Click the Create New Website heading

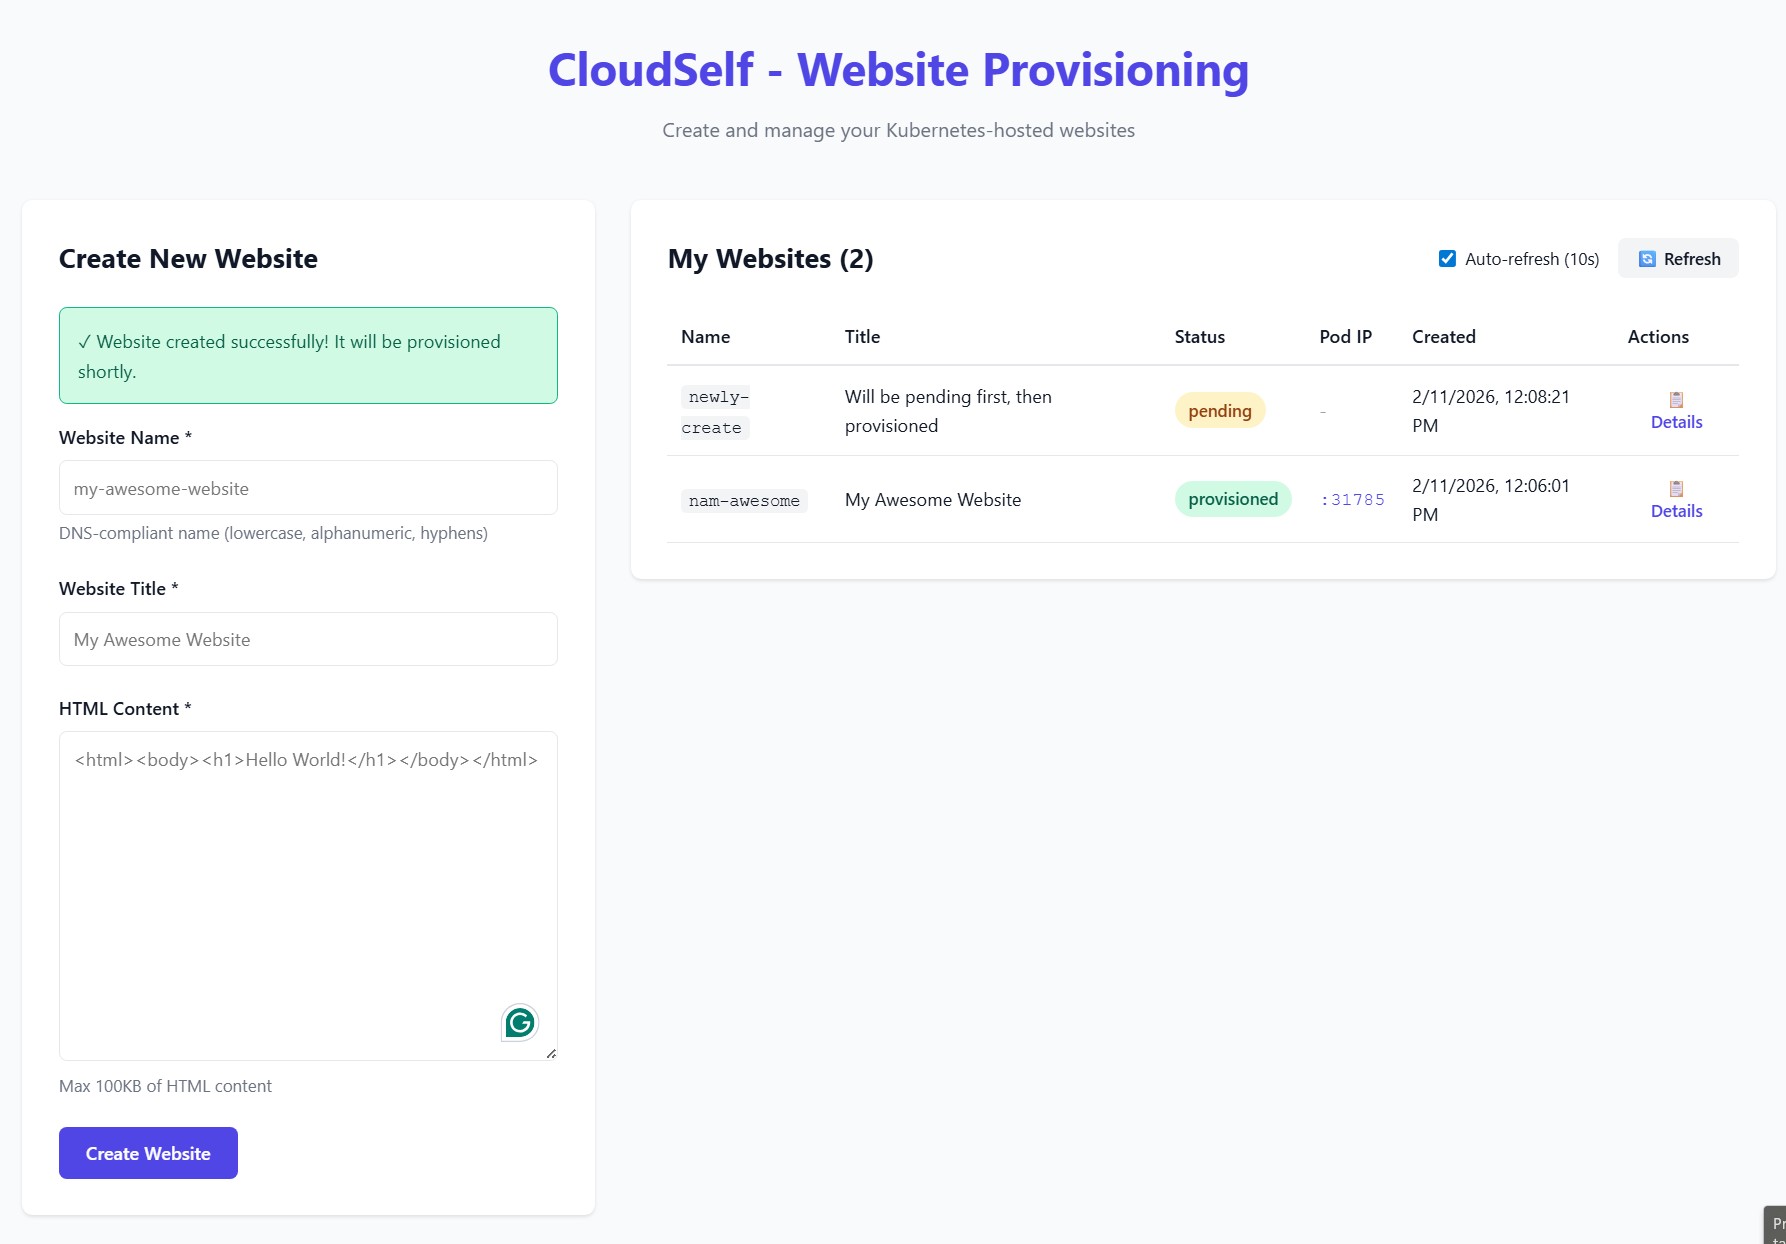point(188,259)
